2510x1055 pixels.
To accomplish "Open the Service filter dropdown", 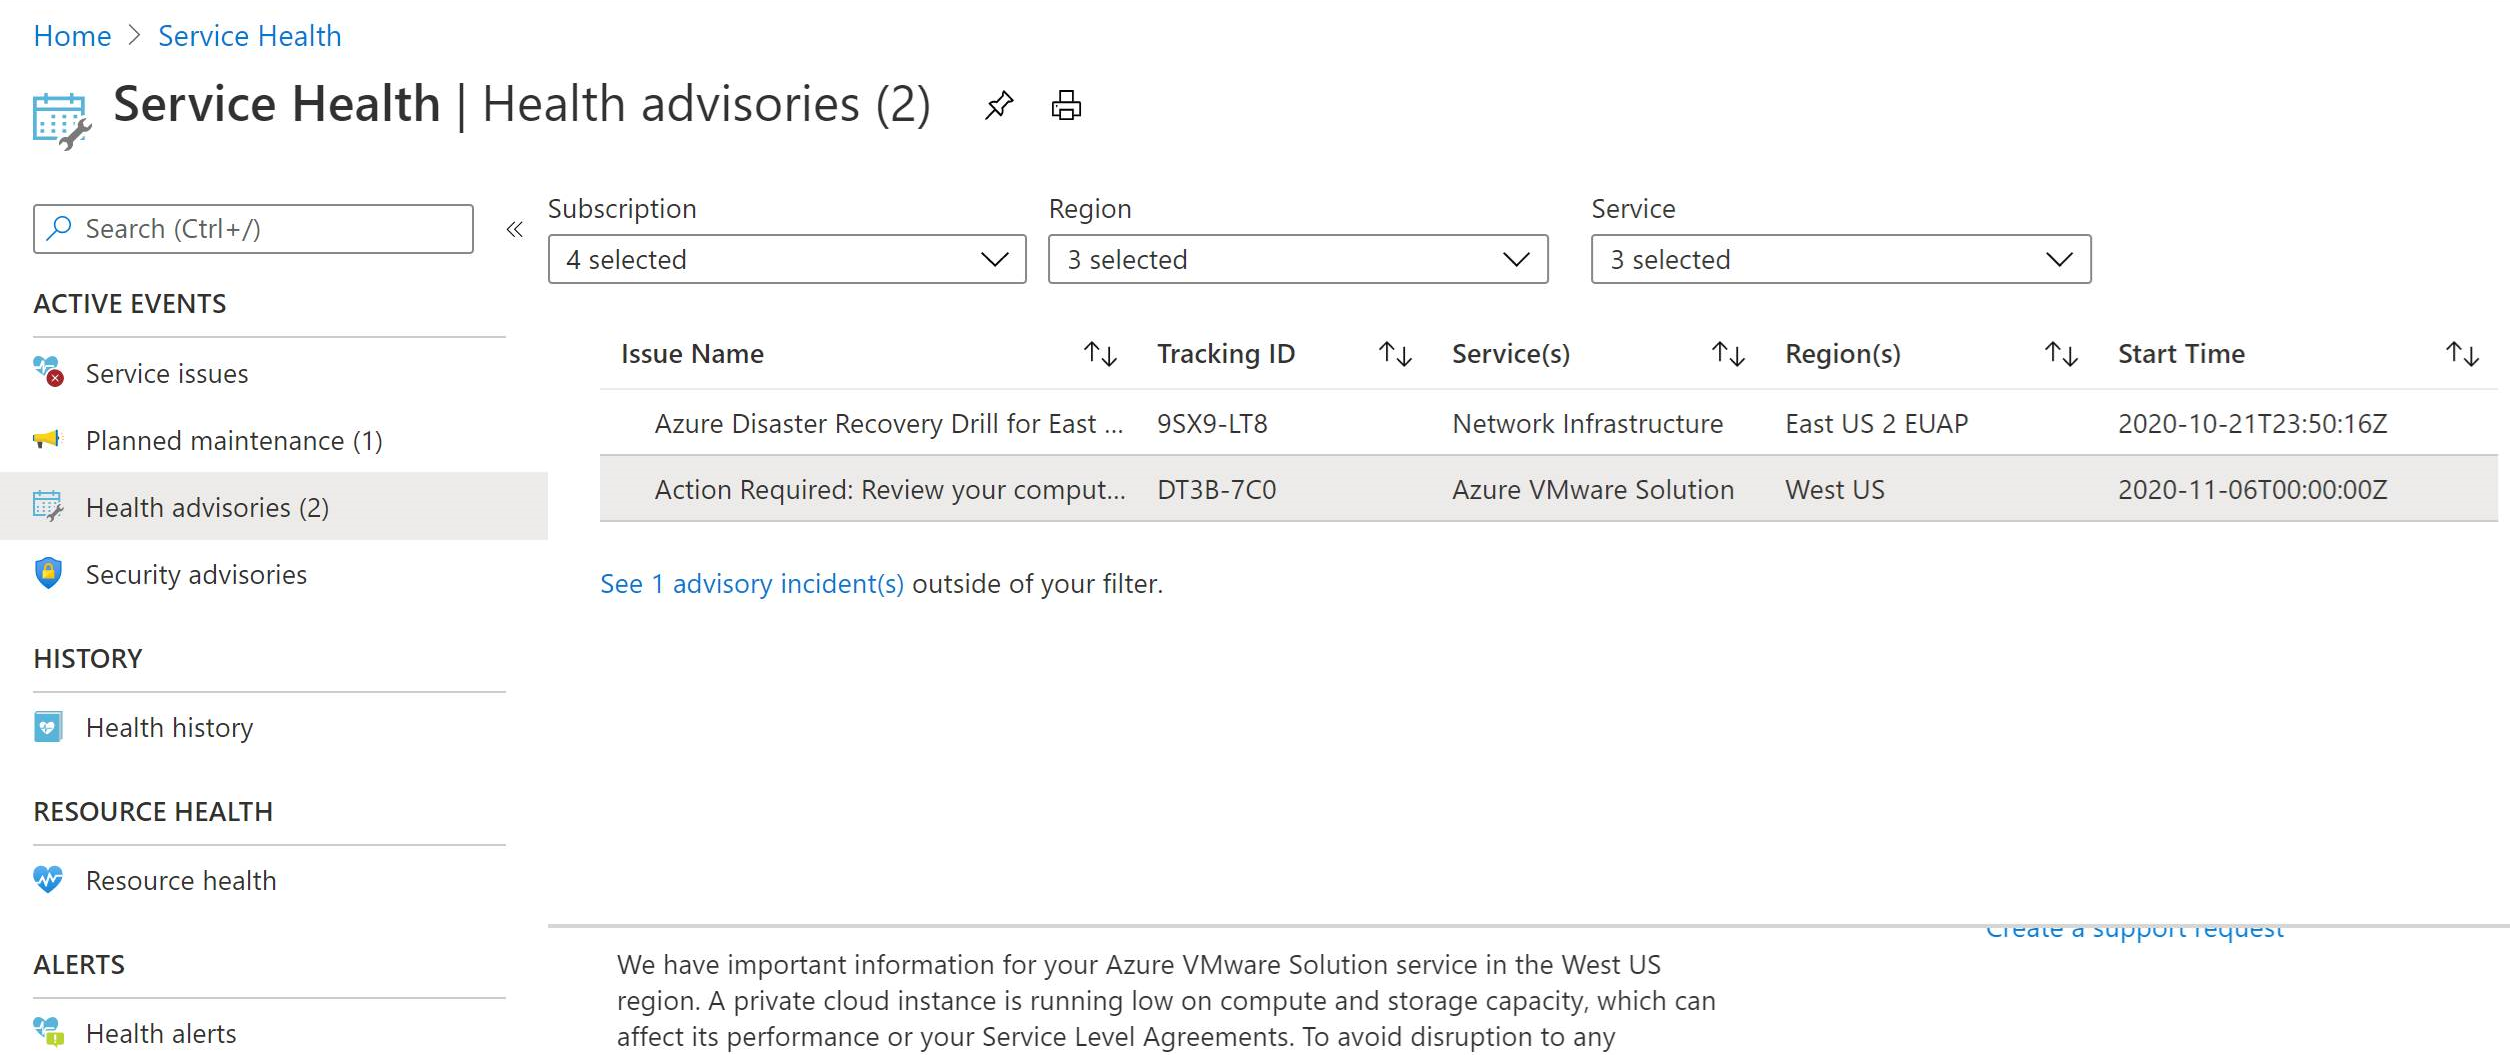I will point(1840,260).
